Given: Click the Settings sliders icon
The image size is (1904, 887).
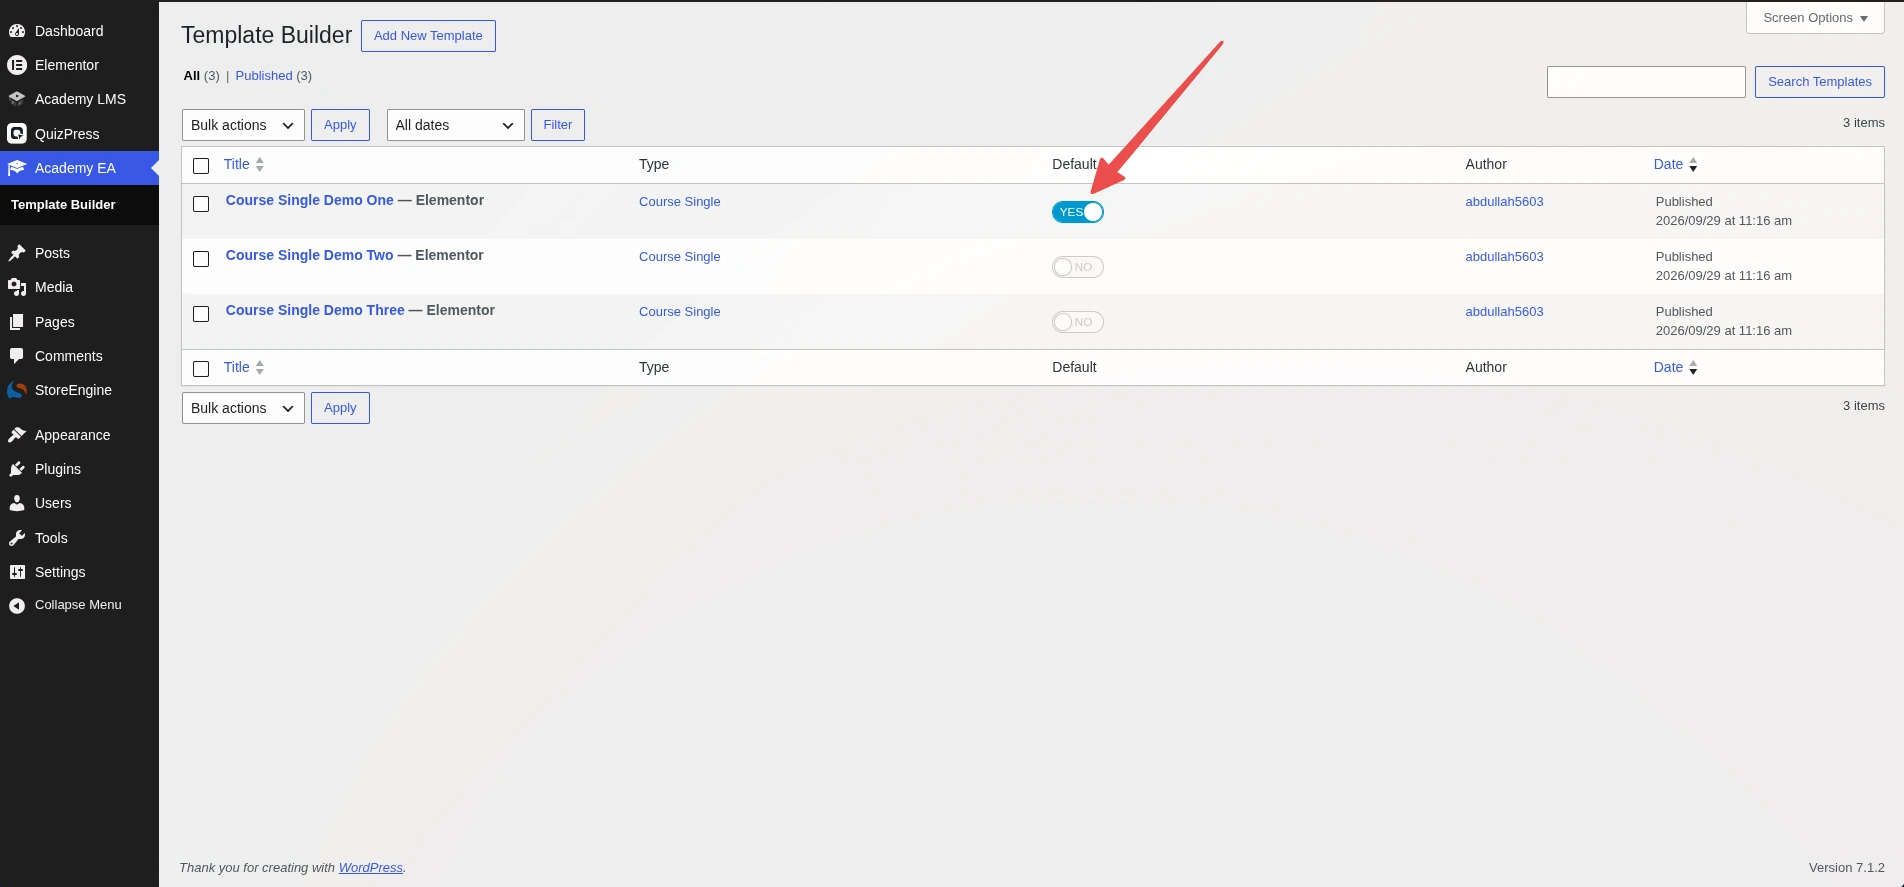Looking at the screenshot, I should [x=17, y=572].
